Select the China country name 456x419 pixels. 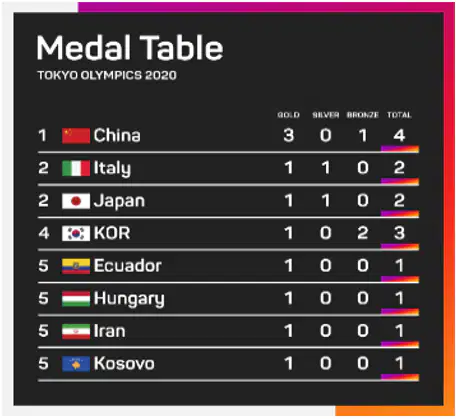click(117, 135)
